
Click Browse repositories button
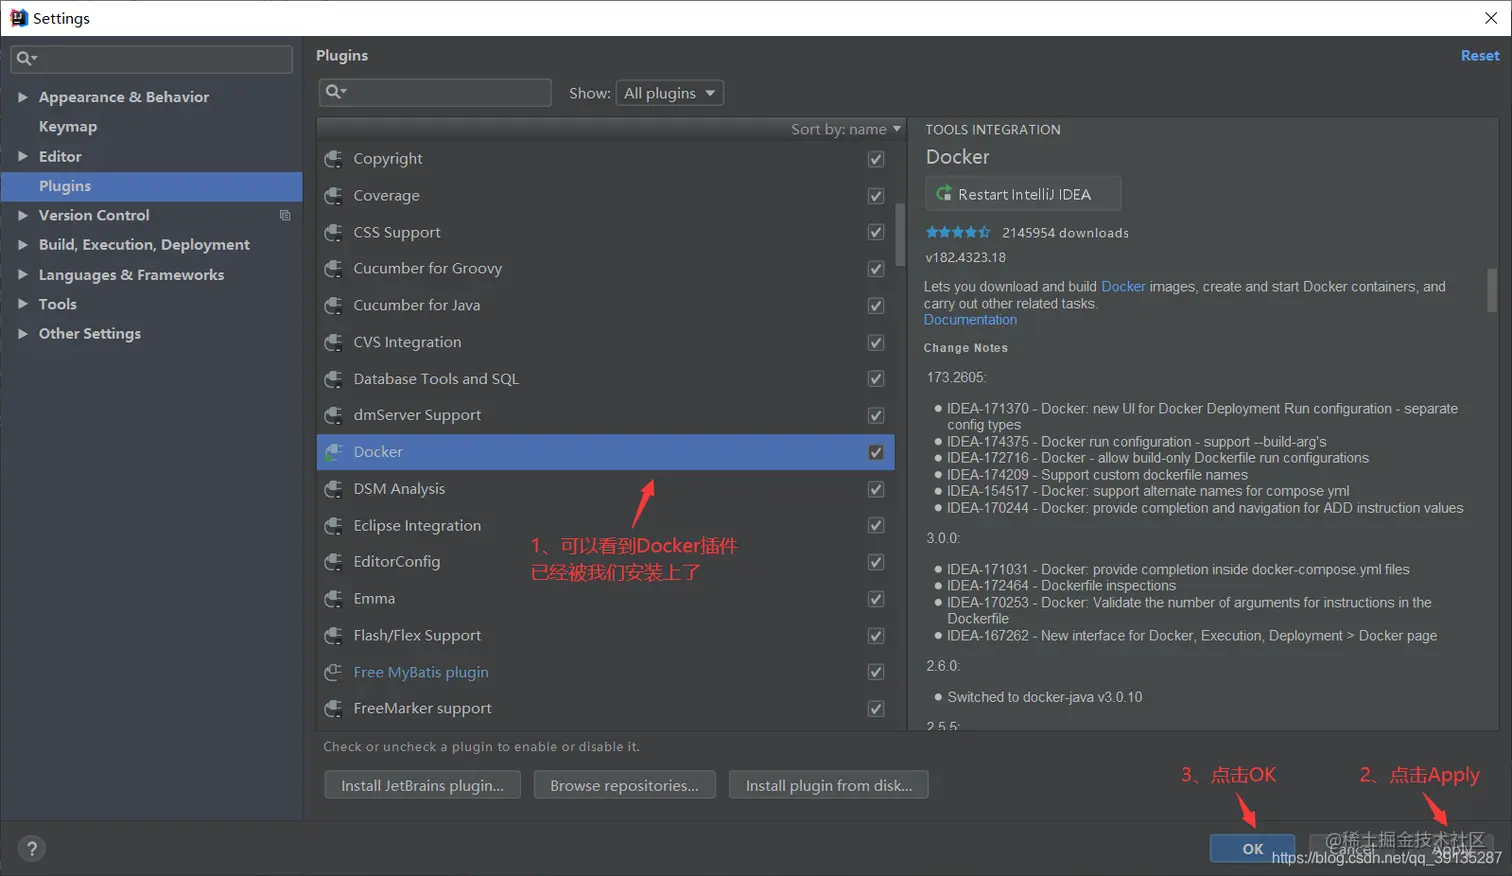[624, 785]
